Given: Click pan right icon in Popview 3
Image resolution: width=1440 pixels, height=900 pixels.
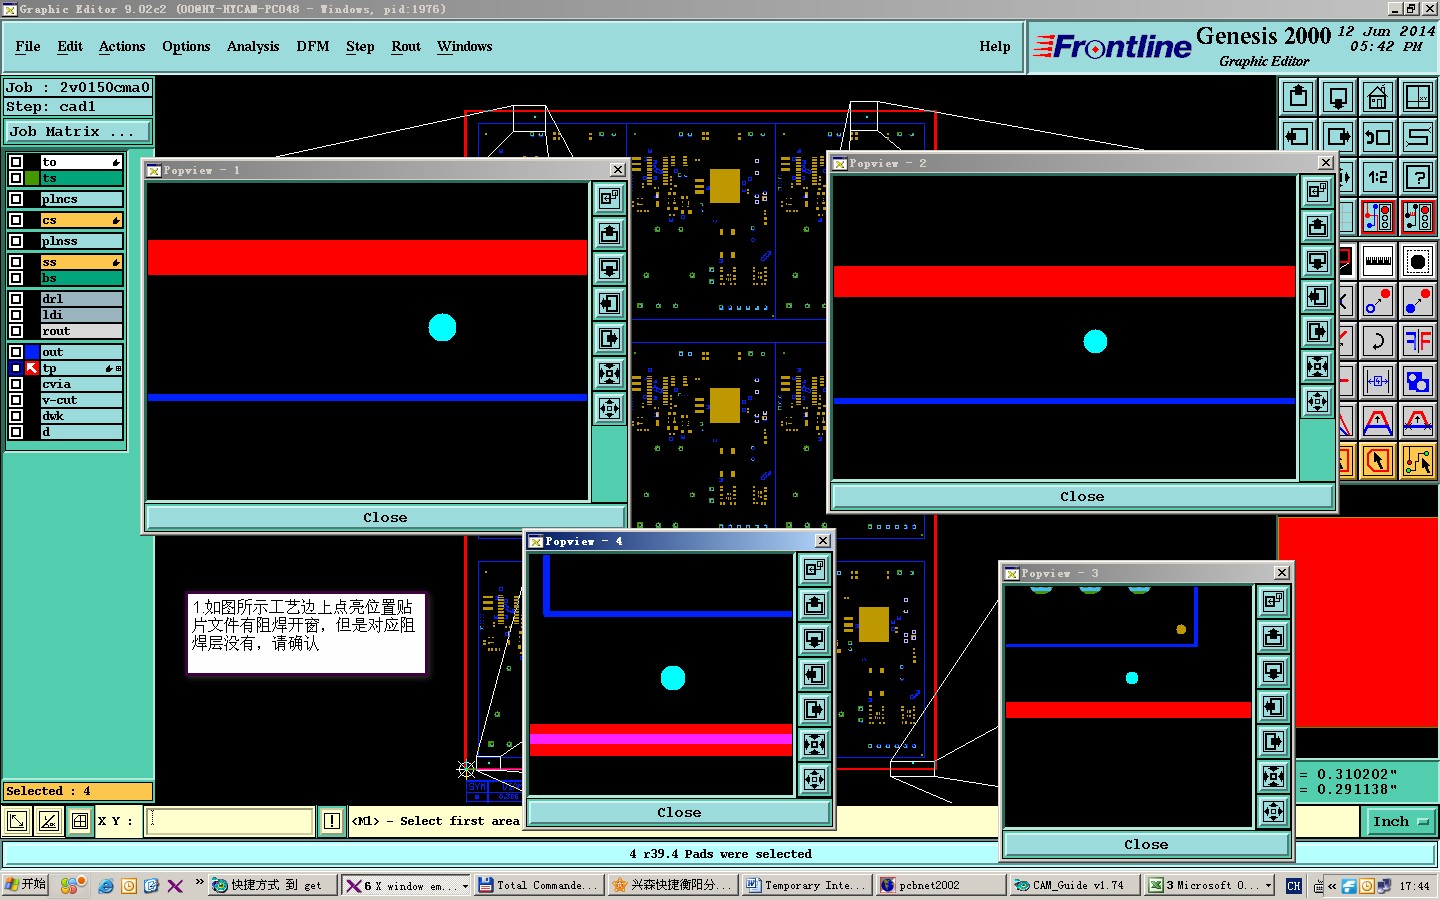Looking at the screenshot, I should [x=1273, y=741].
